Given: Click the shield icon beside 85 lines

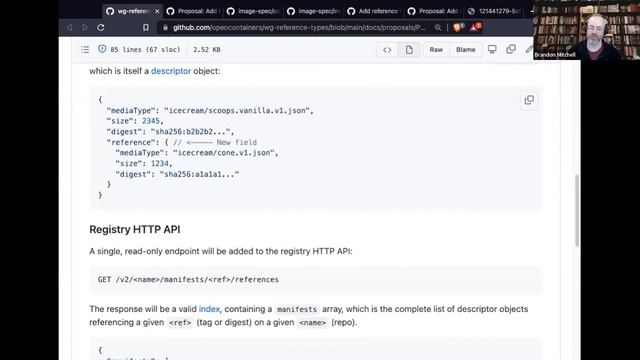Looking at the screenshot, I should pos(102,49).
